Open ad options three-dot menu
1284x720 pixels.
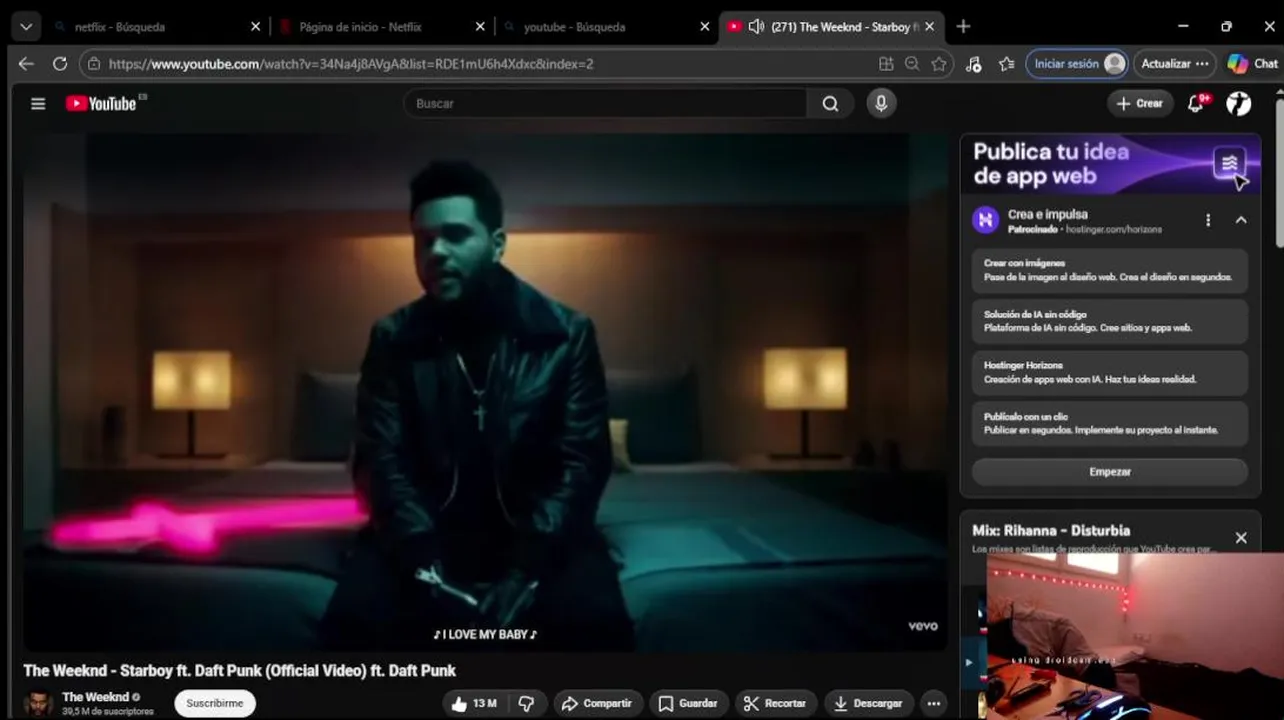click(1208, 220)
